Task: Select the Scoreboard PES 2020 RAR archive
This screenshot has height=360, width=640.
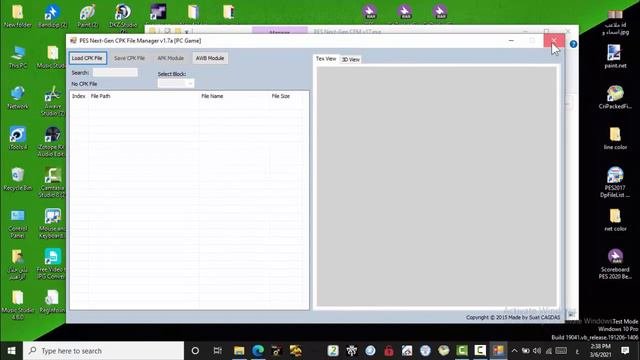Action: [615, 264]
